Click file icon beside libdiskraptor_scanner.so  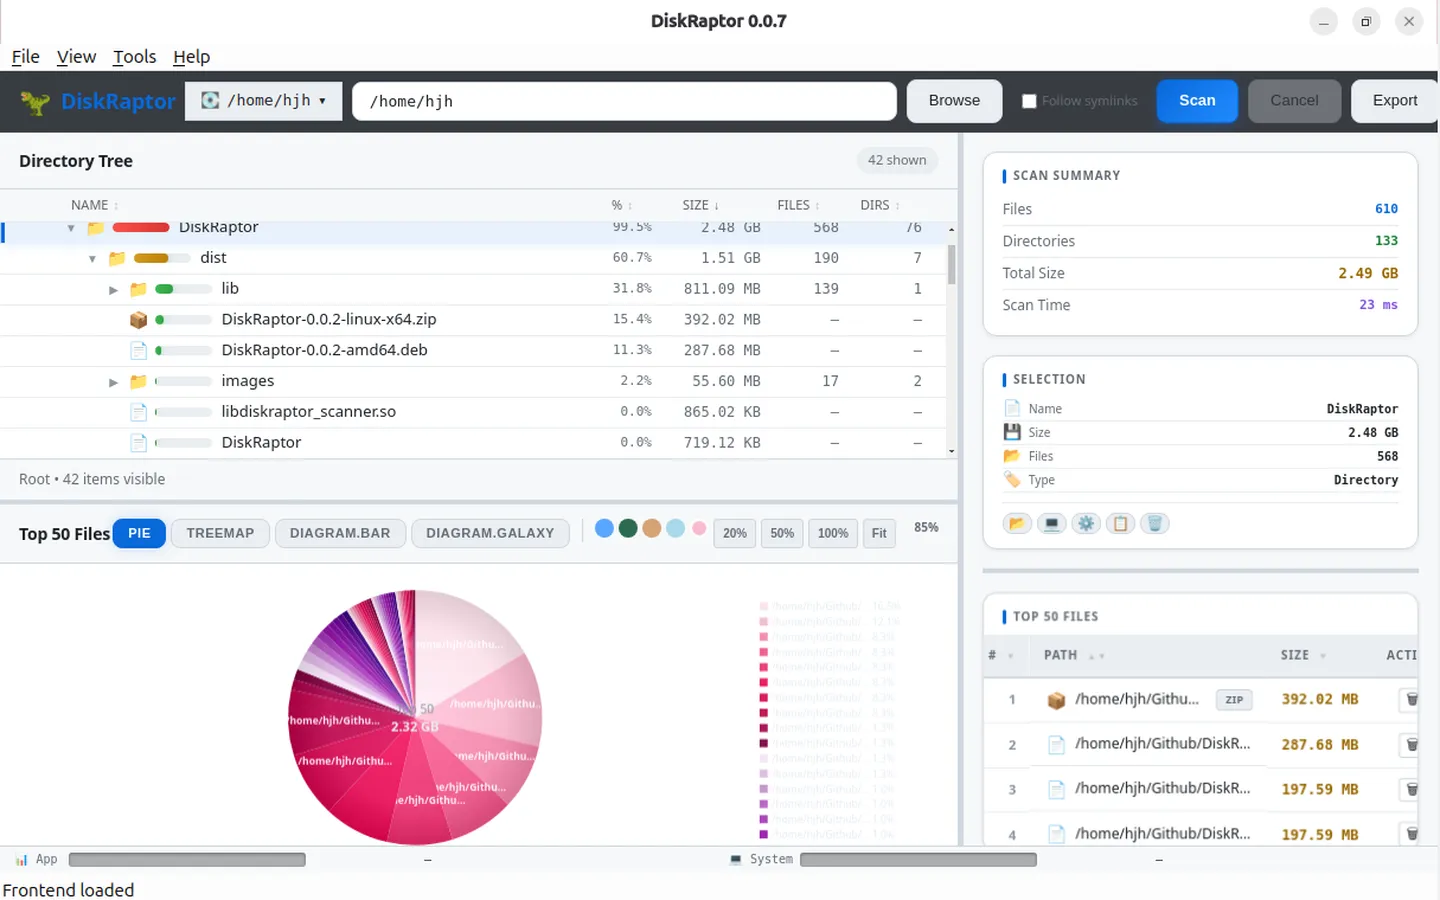[x=138, y=412]
